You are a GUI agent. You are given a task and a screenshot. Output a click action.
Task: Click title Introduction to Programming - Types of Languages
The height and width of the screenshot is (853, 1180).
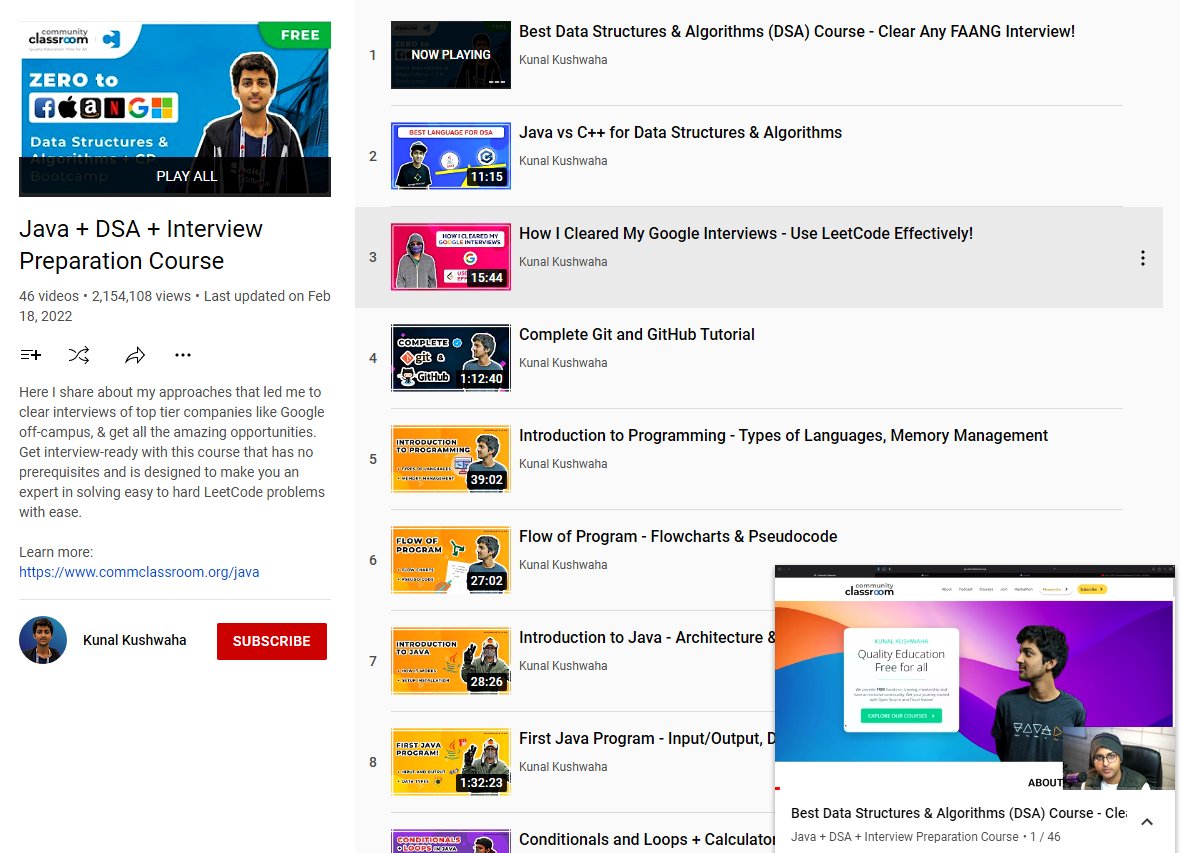point(783,435)
